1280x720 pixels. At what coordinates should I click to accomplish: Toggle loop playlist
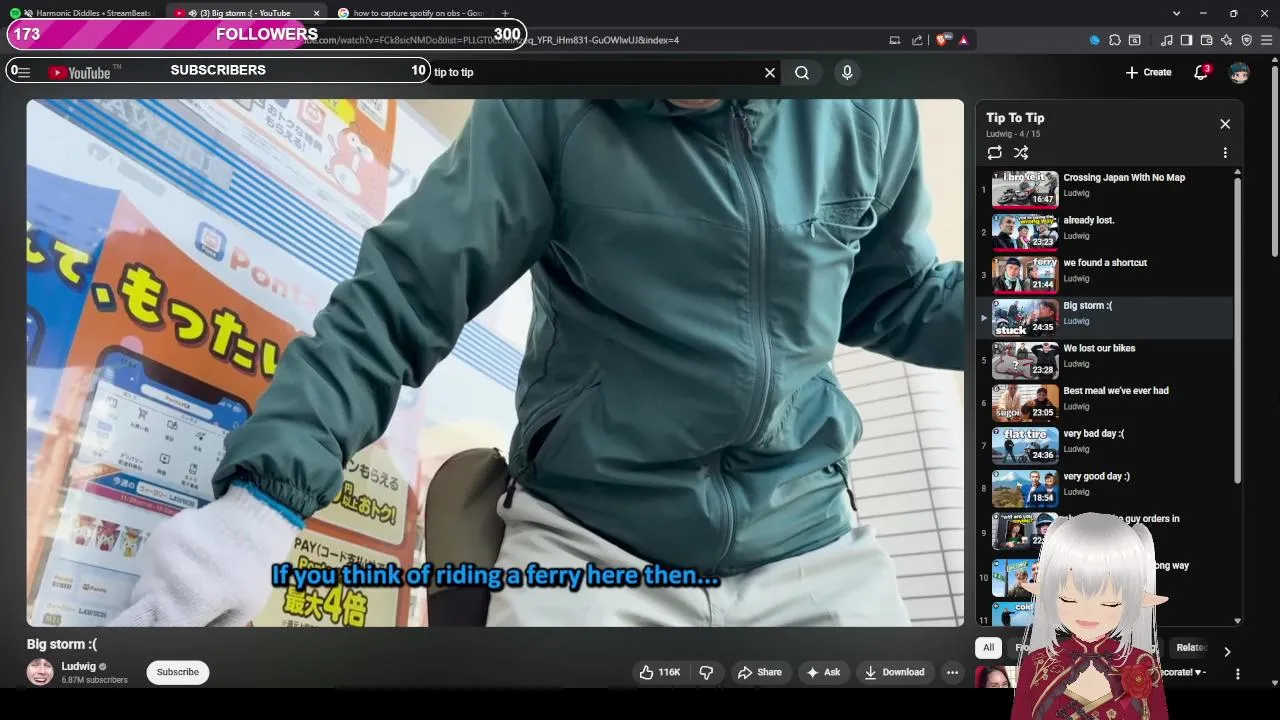(x=994, y=153)
